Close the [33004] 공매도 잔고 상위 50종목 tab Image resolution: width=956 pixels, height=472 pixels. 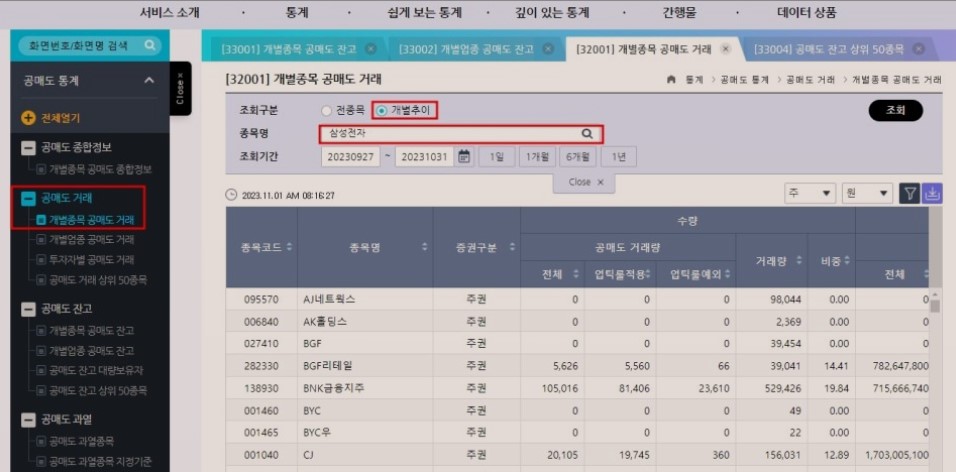919,49
